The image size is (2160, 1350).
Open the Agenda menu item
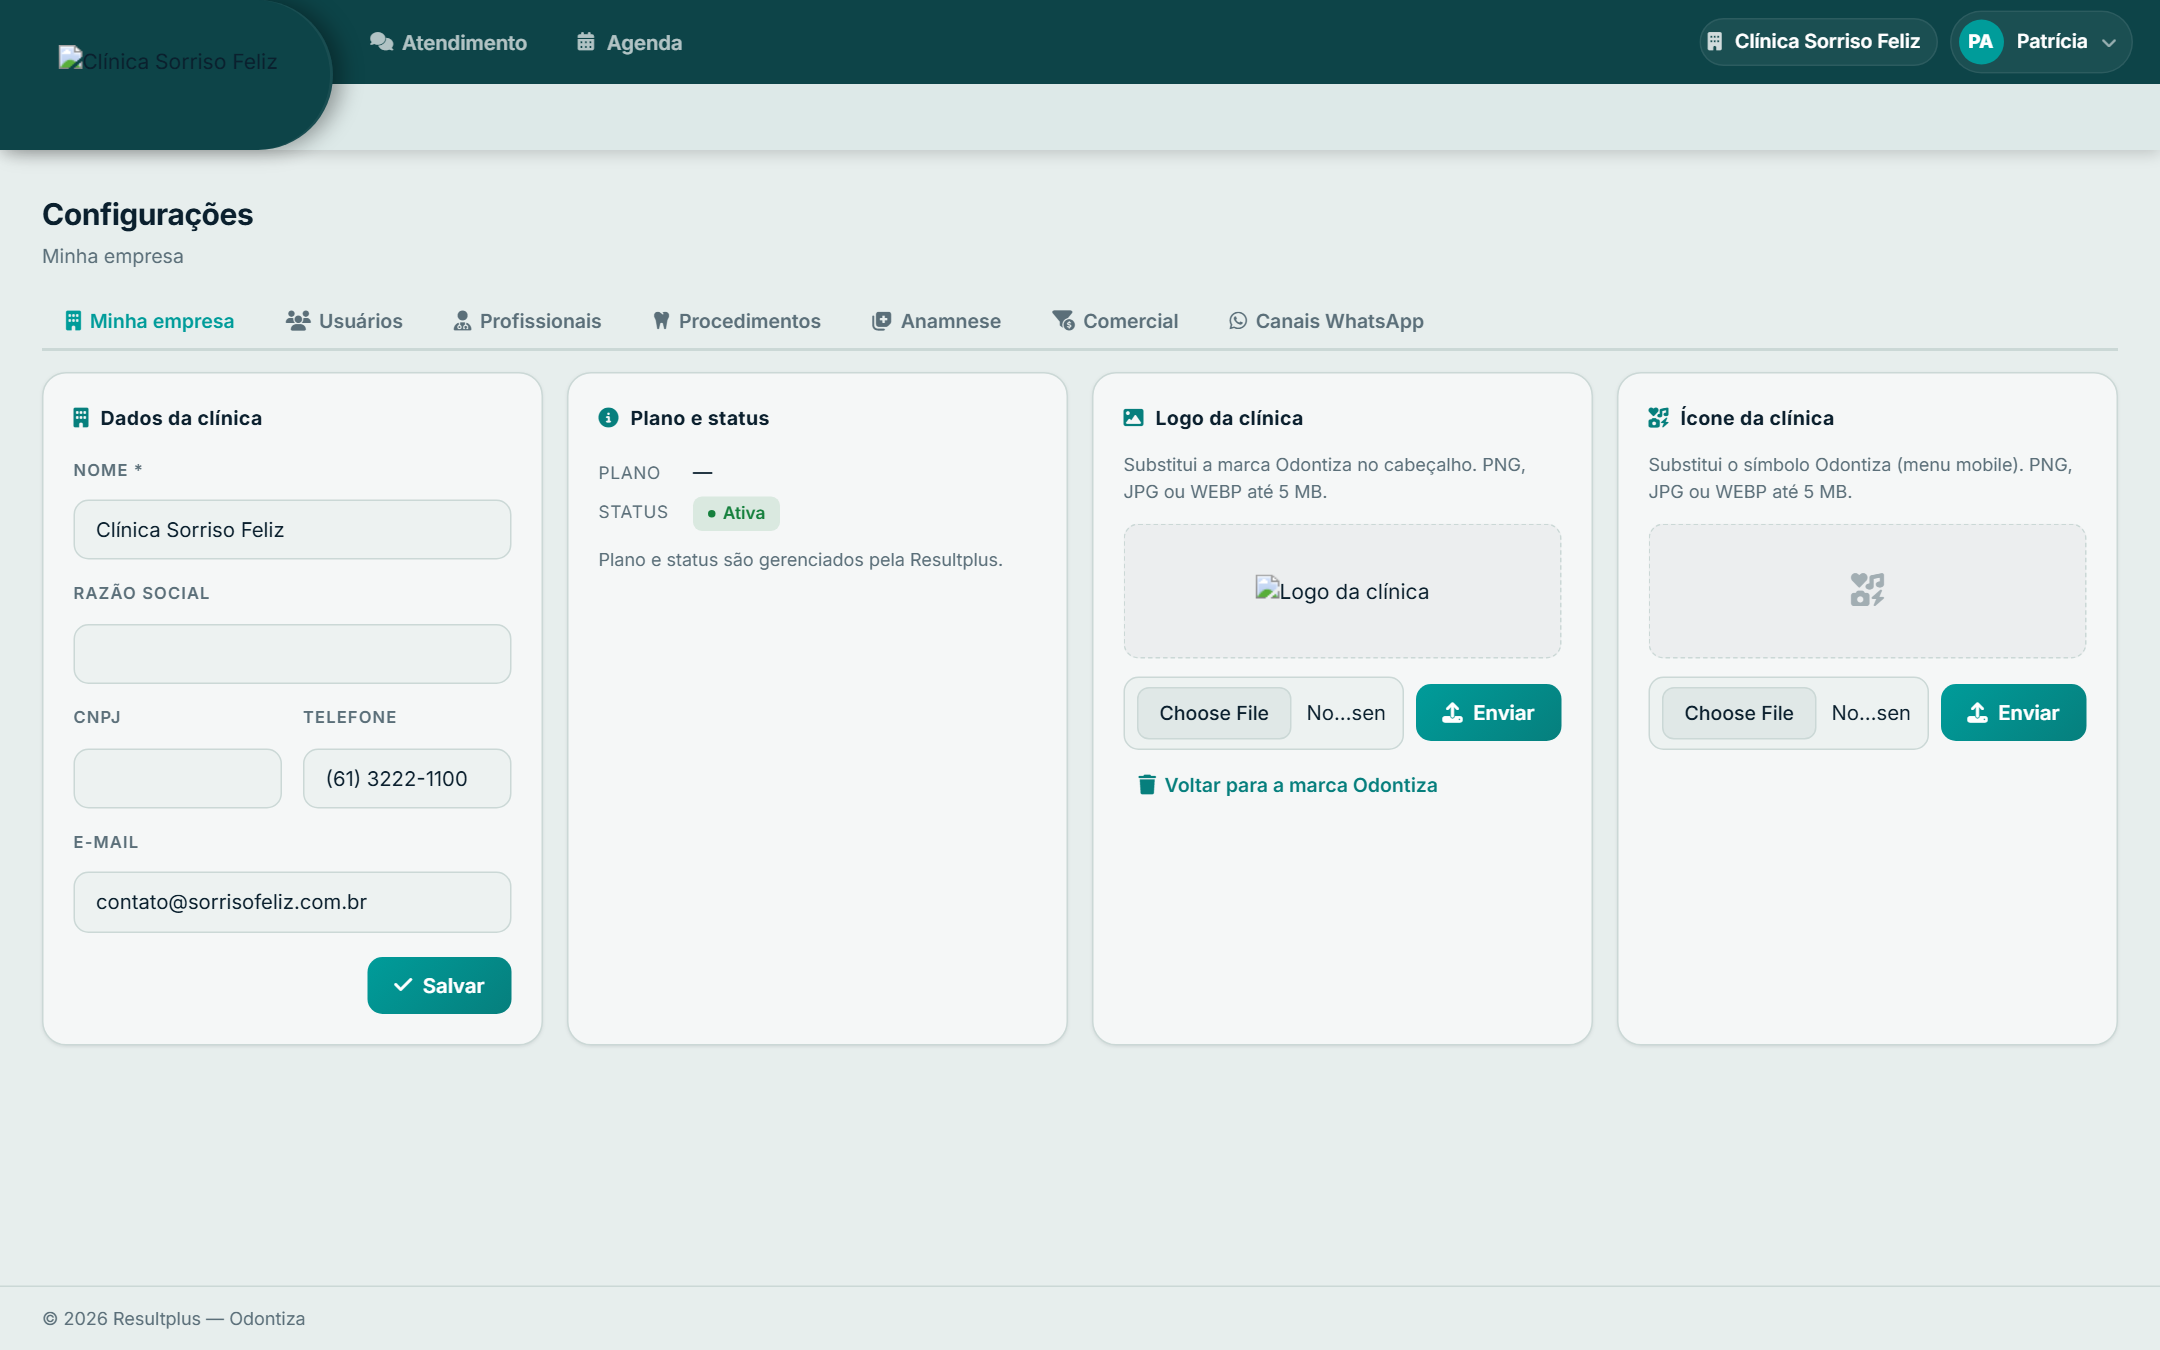(x=629, y=42)
